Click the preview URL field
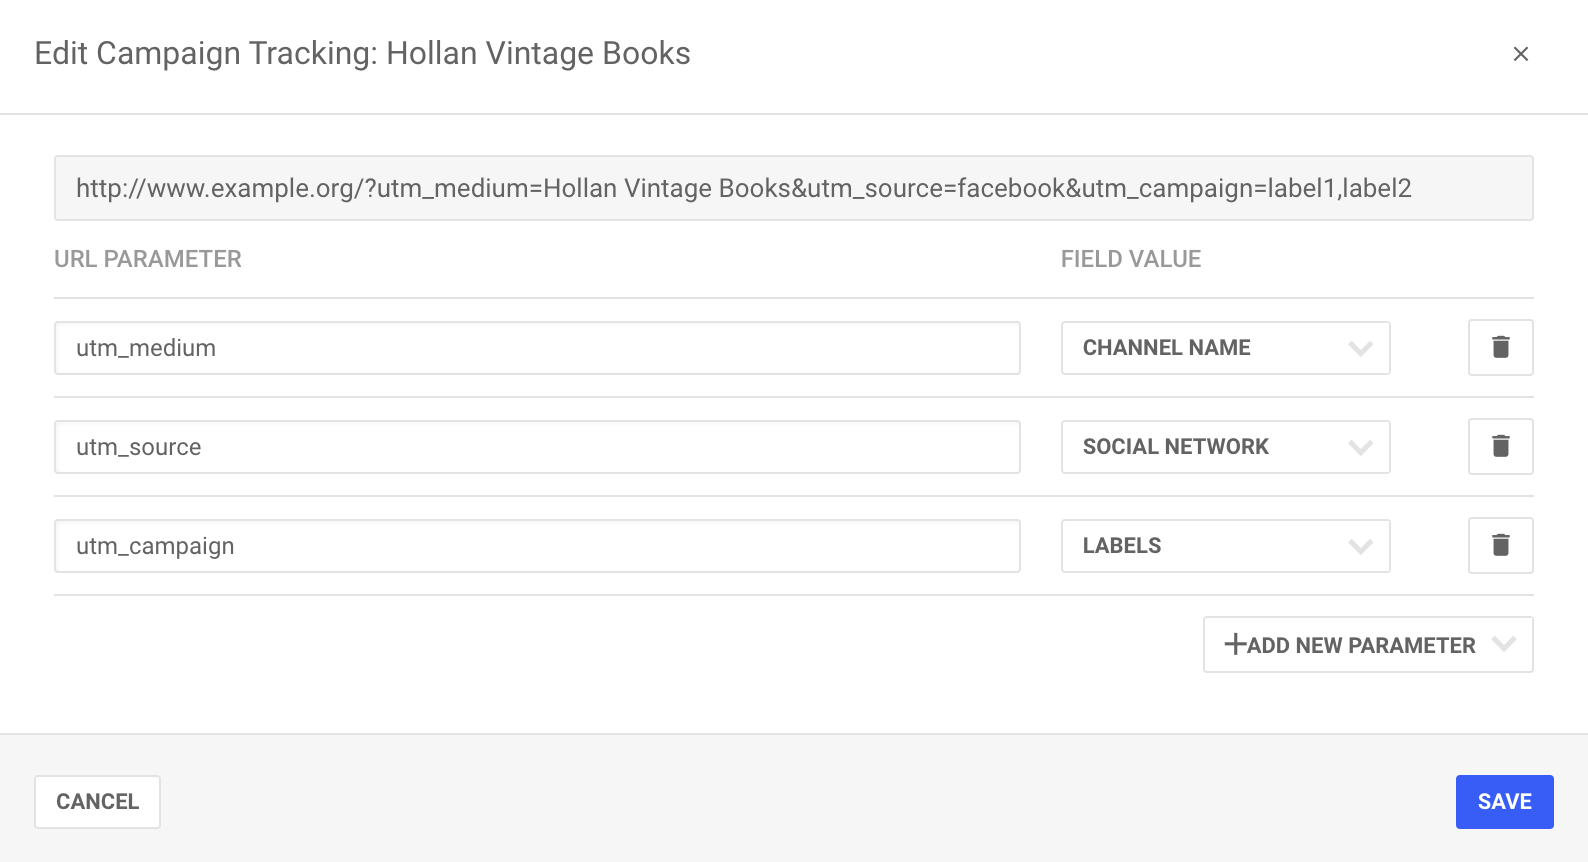The width and height of the screenshot is (1588, 862). [x=793, y=188]
